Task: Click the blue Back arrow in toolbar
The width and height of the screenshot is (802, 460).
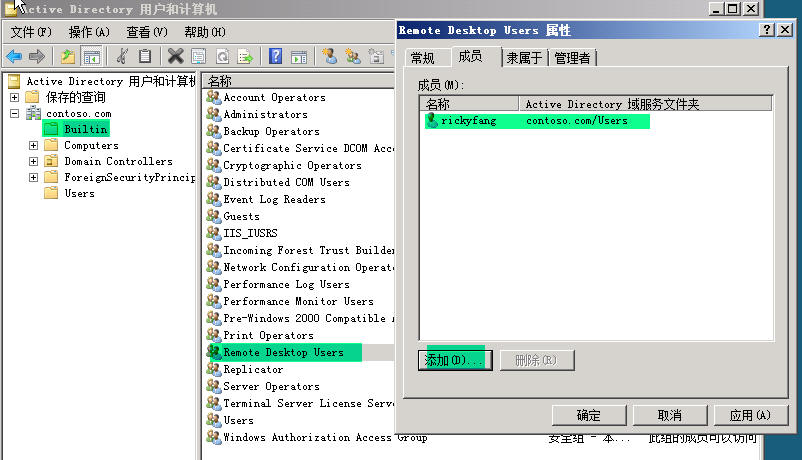Action: [x=14, y=56]
